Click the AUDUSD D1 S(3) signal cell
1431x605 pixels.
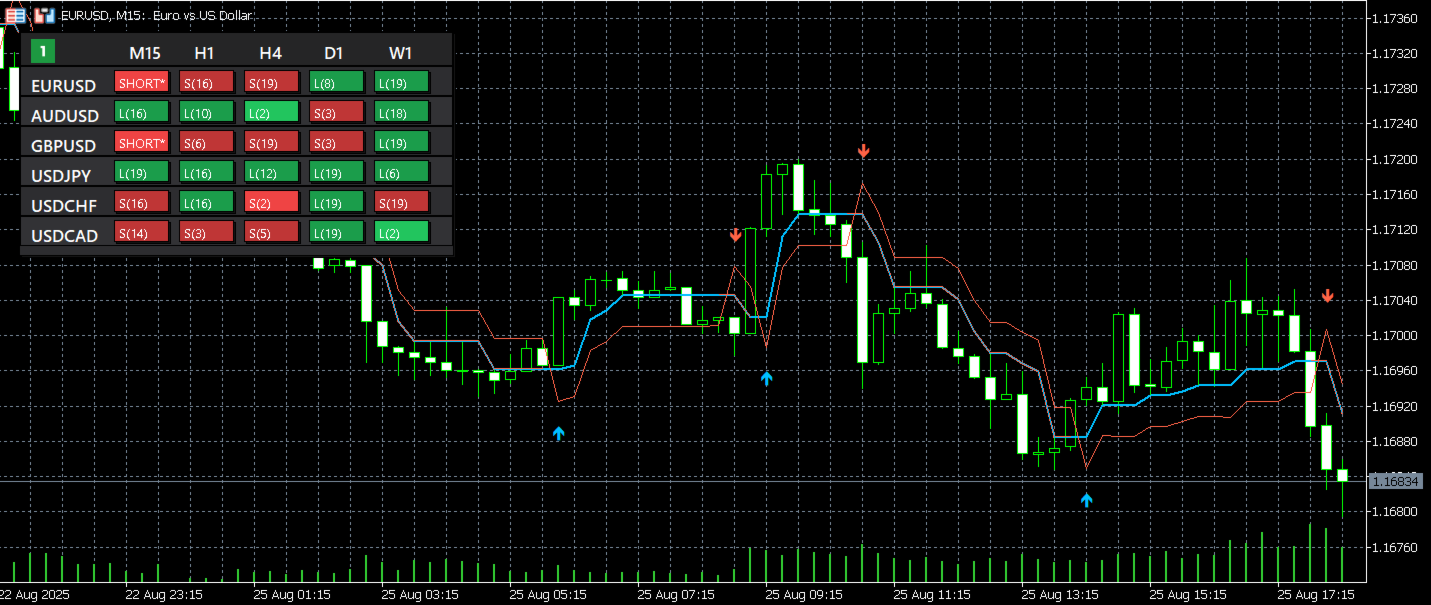[x=337, y=112]
